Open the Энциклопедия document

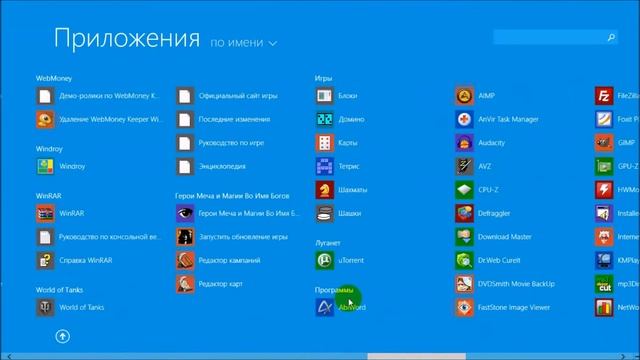[185, 166]
